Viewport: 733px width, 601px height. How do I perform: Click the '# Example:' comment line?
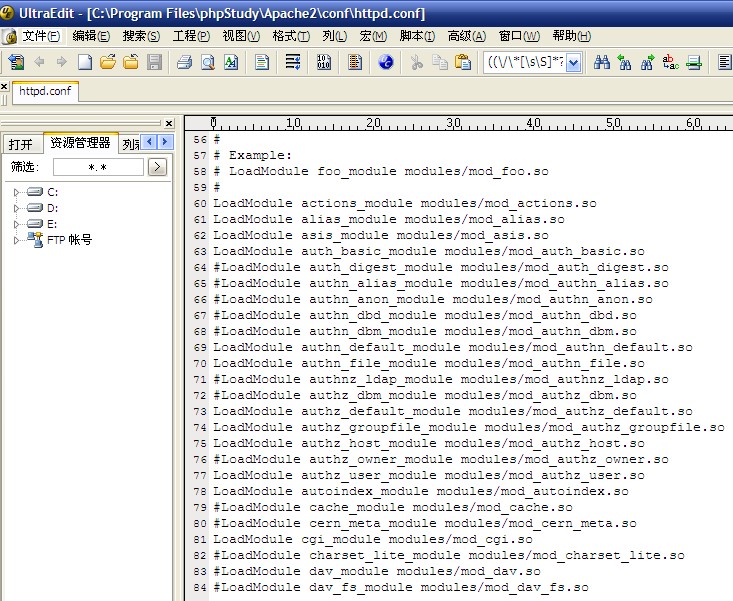252,155
